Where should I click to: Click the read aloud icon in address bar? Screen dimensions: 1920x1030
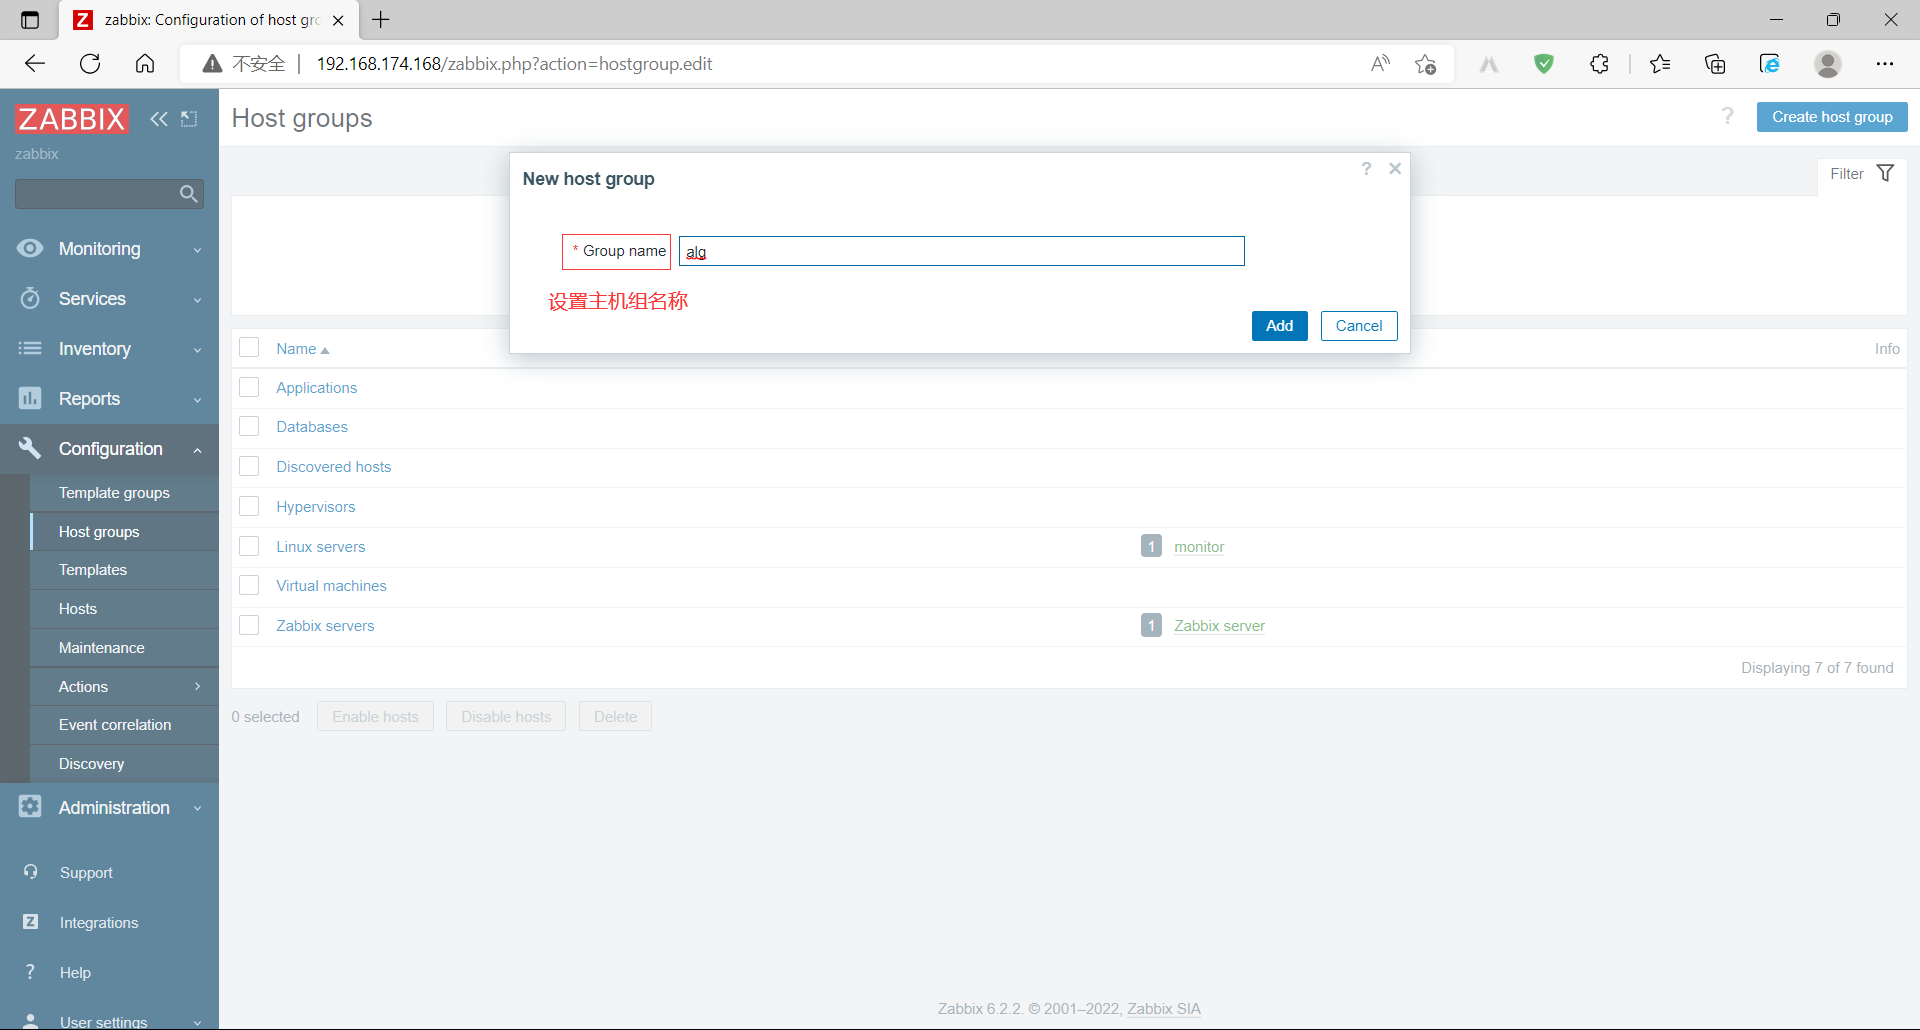(1380, 64)
